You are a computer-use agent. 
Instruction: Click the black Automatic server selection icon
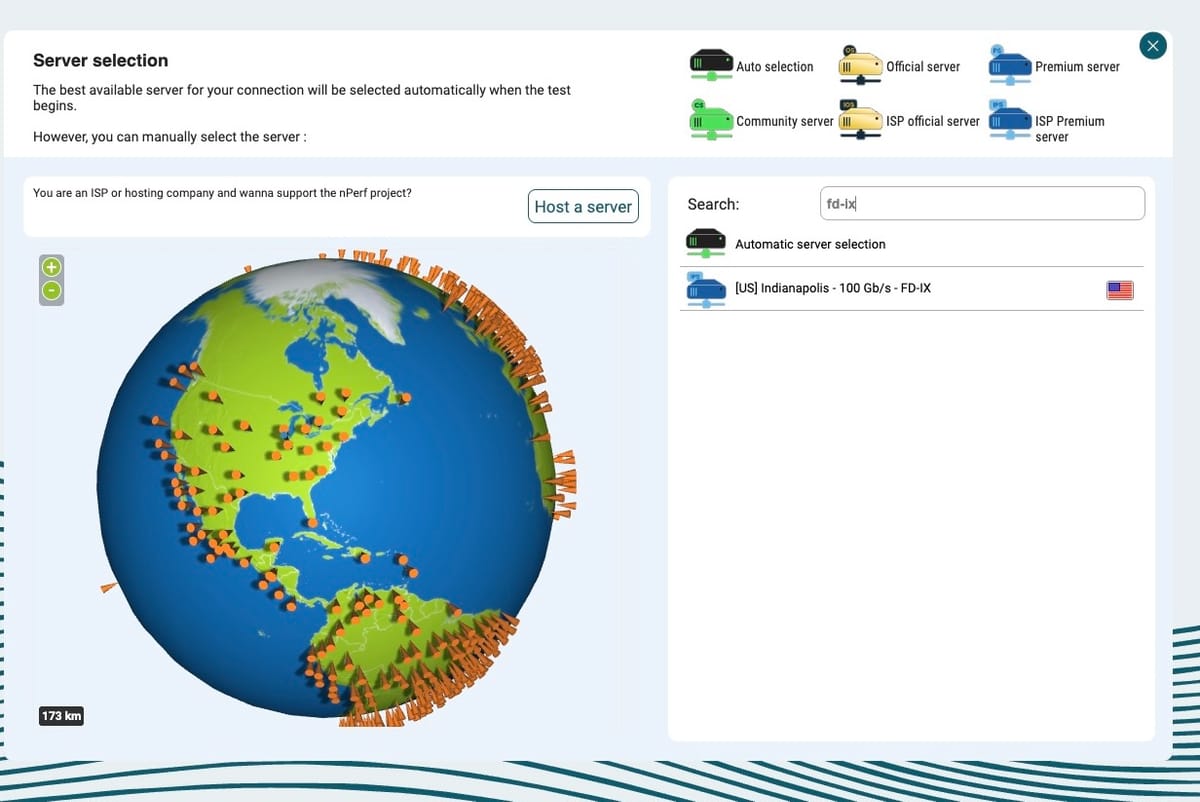706,243
